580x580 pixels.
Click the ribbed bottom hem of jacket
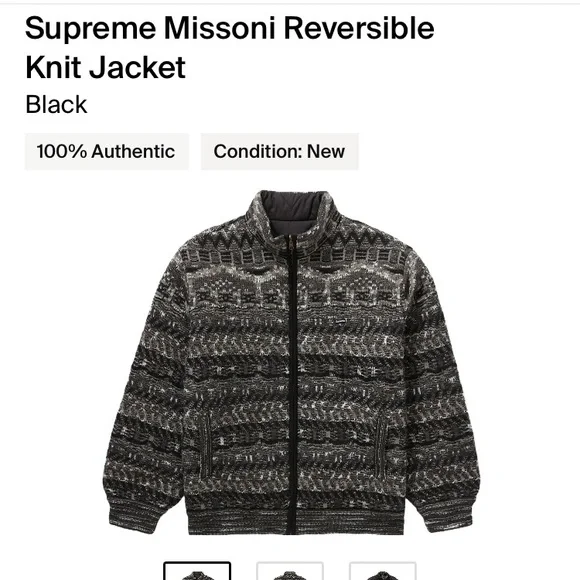tap(294, 520)
